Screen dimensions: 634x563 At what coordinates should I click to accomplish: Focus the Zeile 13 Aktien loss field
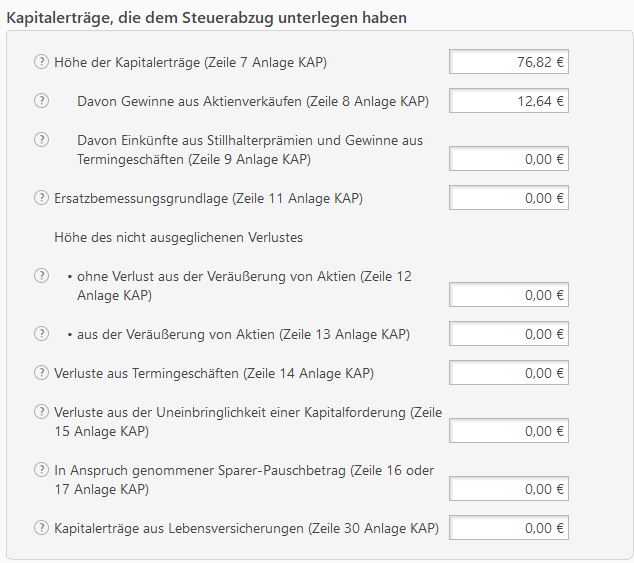click(x=508, y=334)
